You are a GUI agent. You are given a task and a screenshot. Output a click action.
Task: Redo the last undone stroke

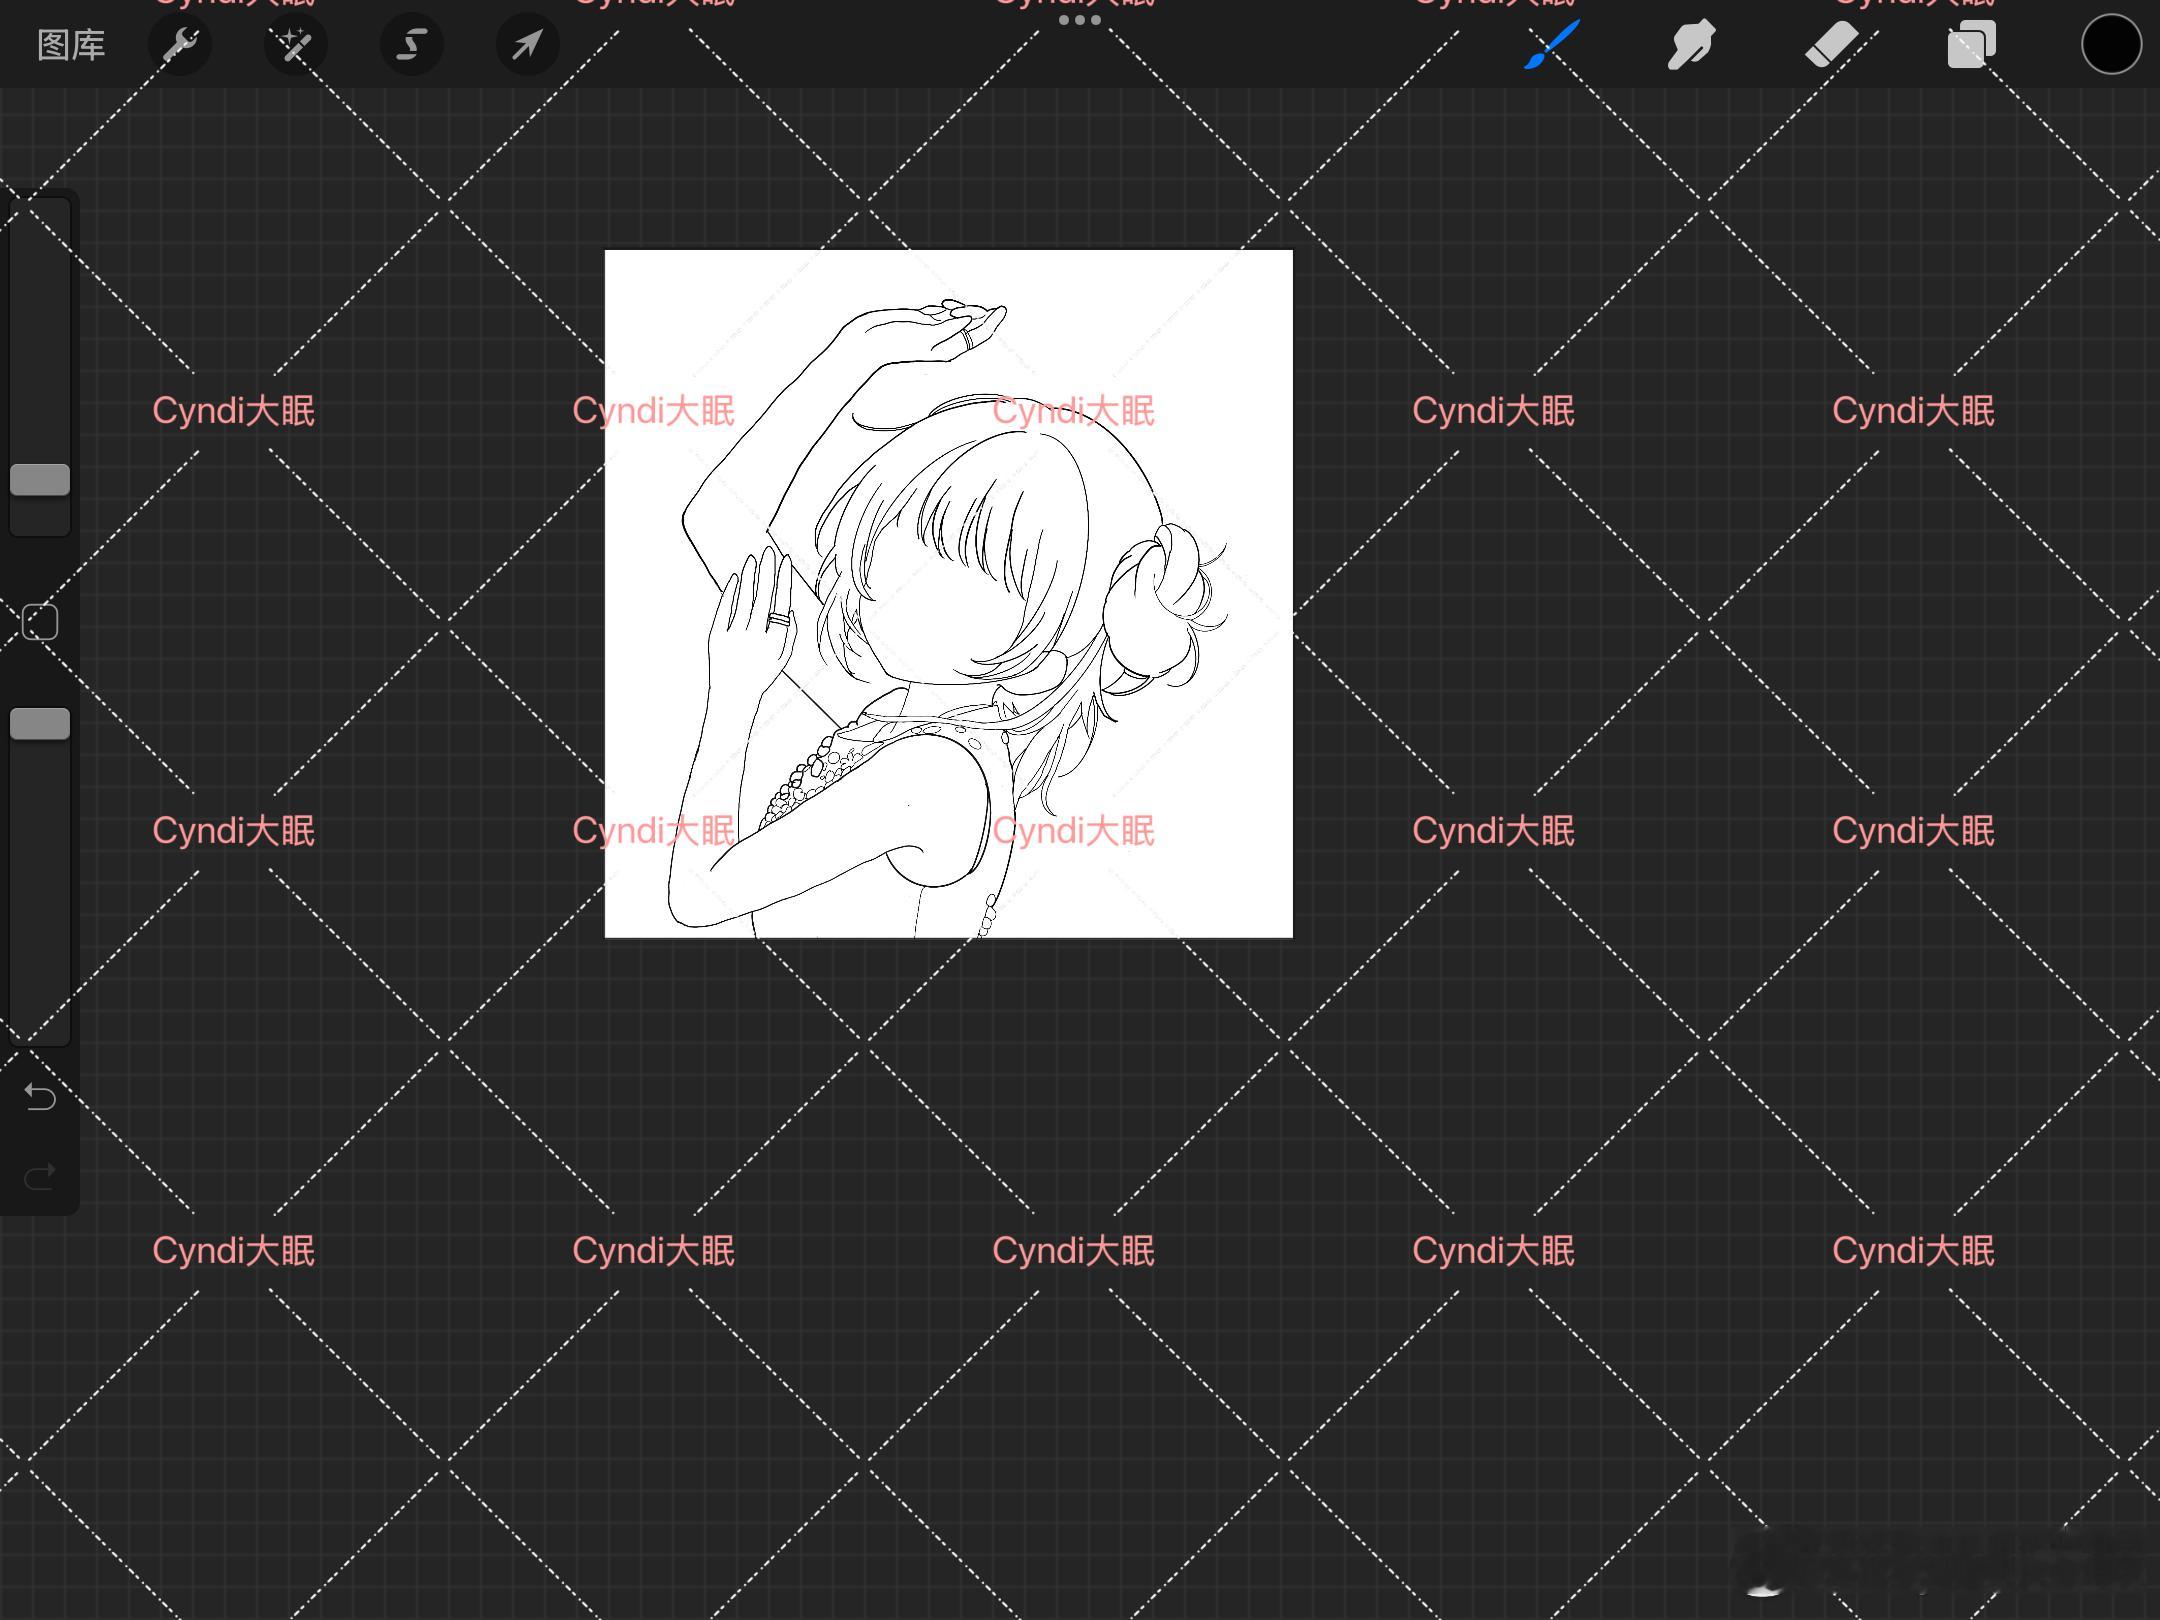click(x=40, y=1177)
